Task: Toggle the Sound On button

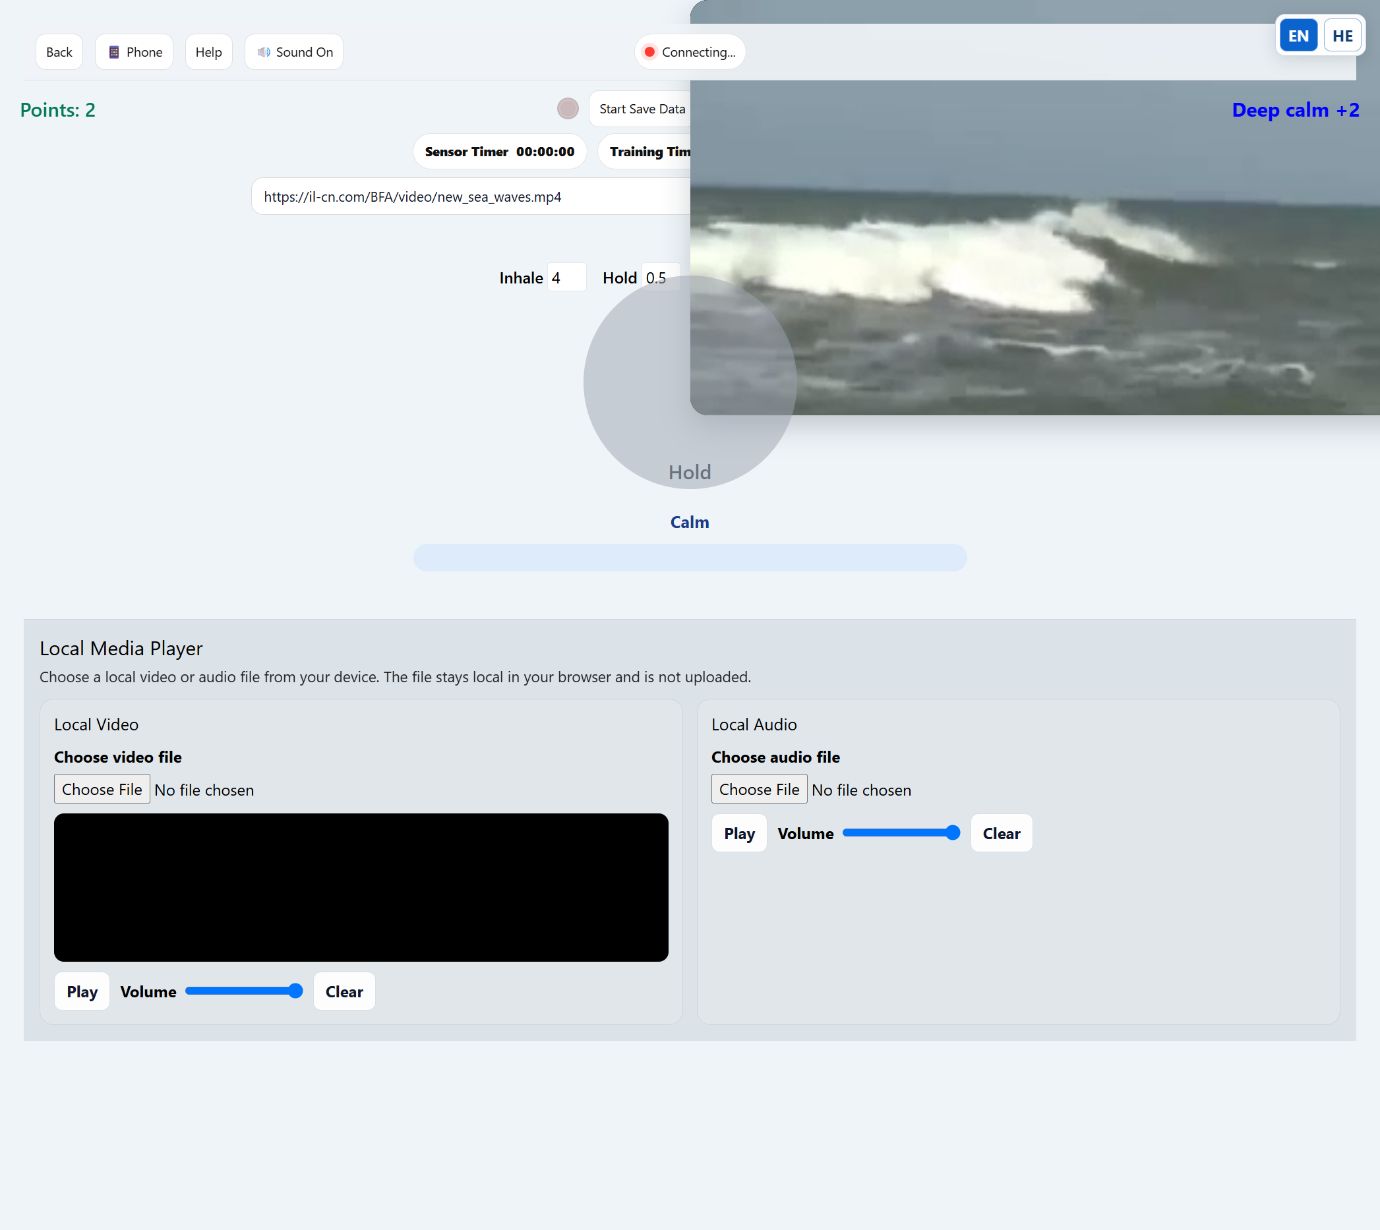Action: coord(294,52)
